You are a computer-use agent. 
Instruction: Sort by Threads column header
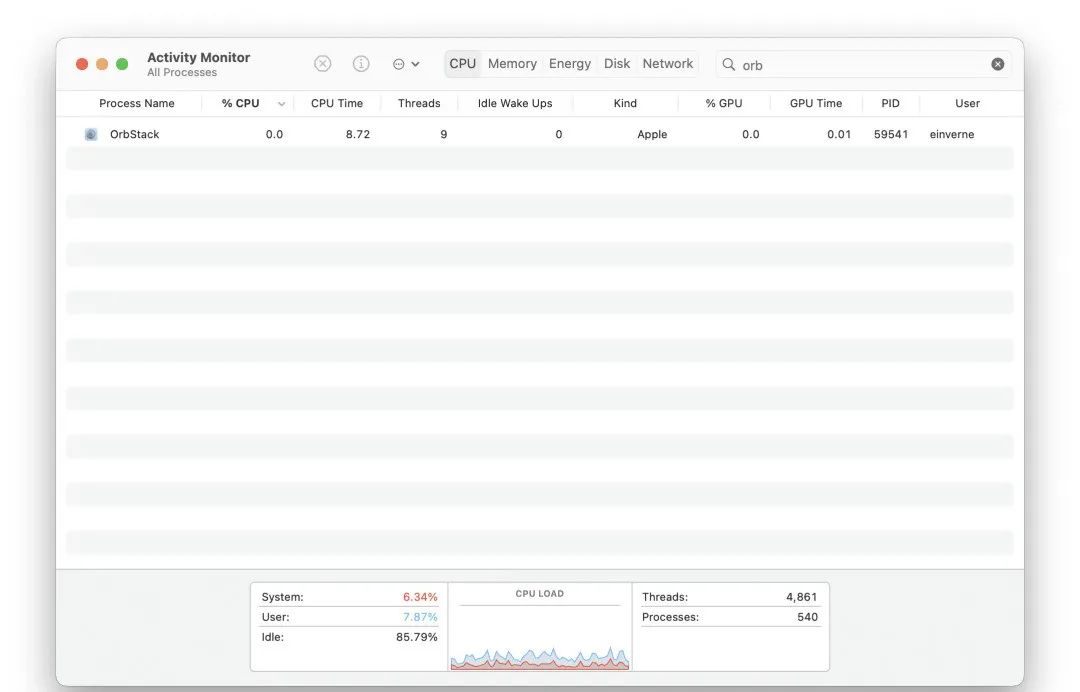click(419, 103)
